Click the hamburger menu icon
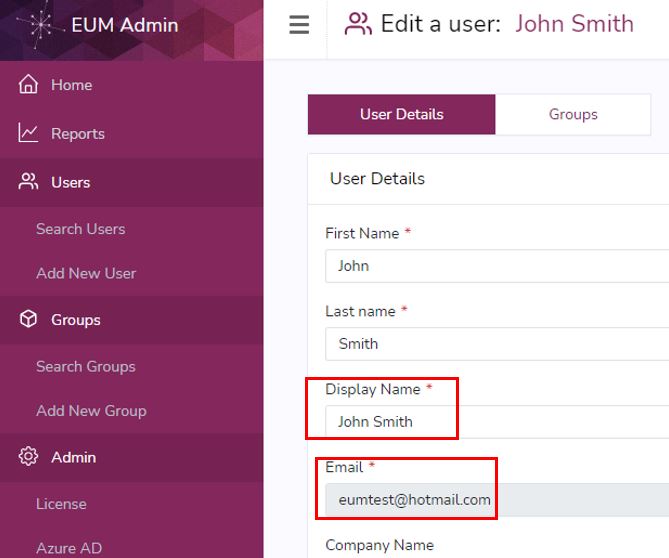669x558 pixels. click(x=299, y=24)
